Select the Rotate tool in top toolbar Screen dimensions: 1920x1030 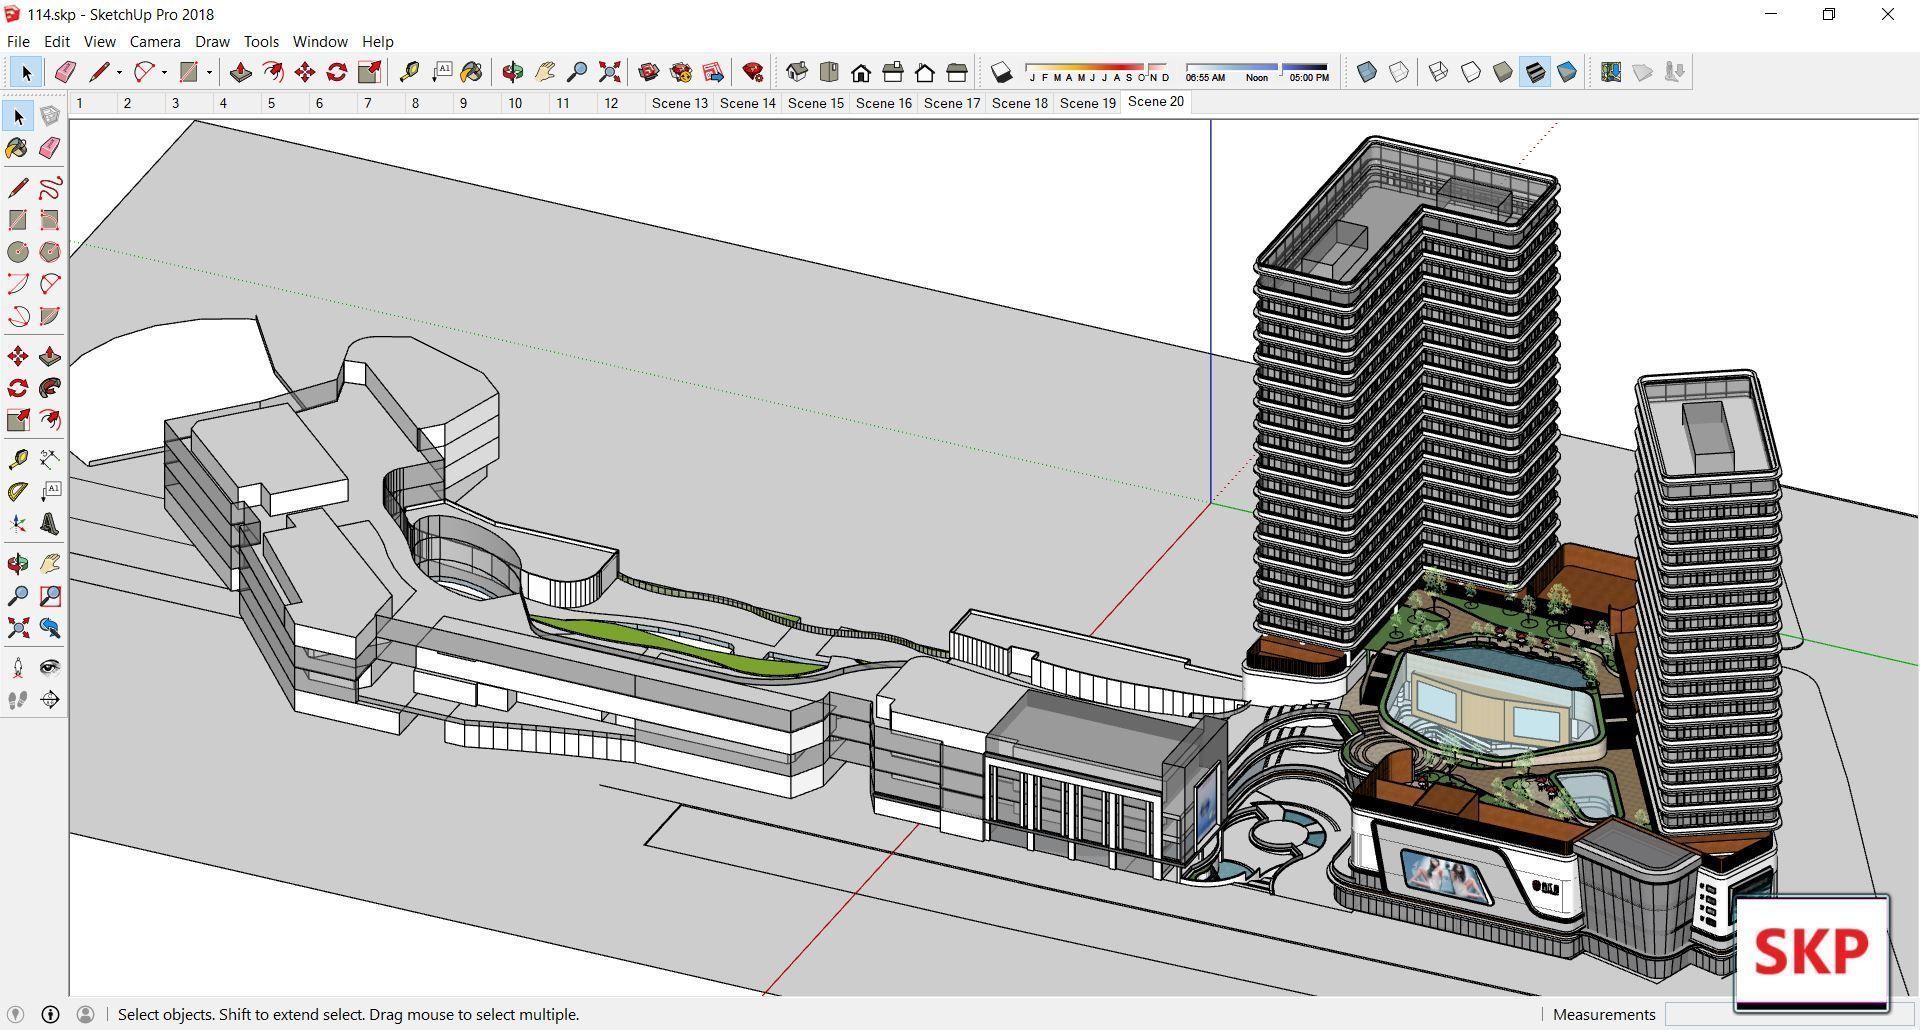click(x=337, y=72)
